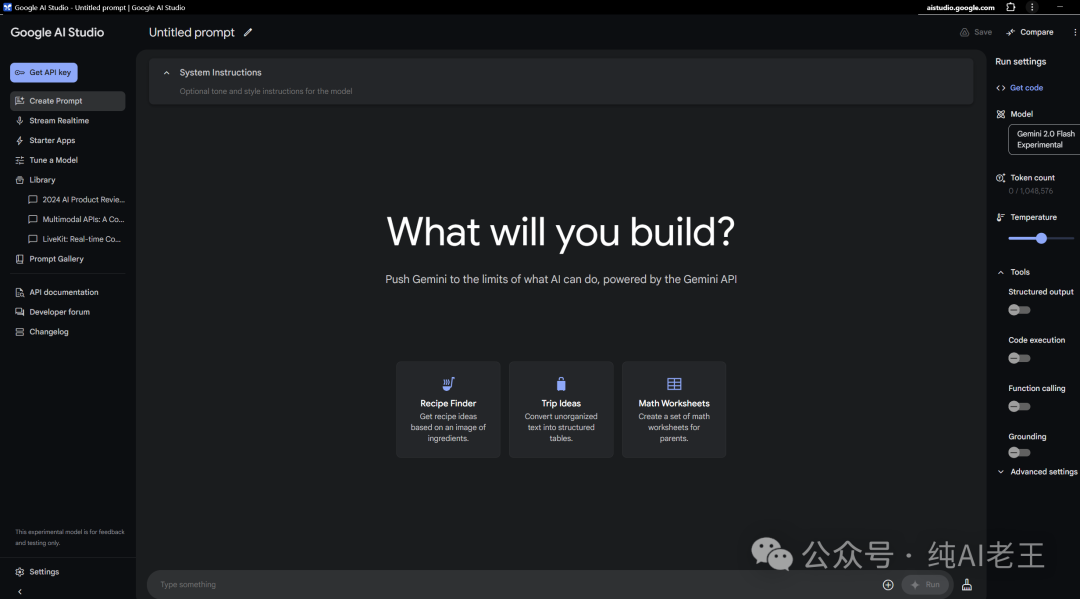The width and height of the screenshot is (1080, 599).
Task: Open the browser extensions puzzle icon
Action: [1010, 7]
